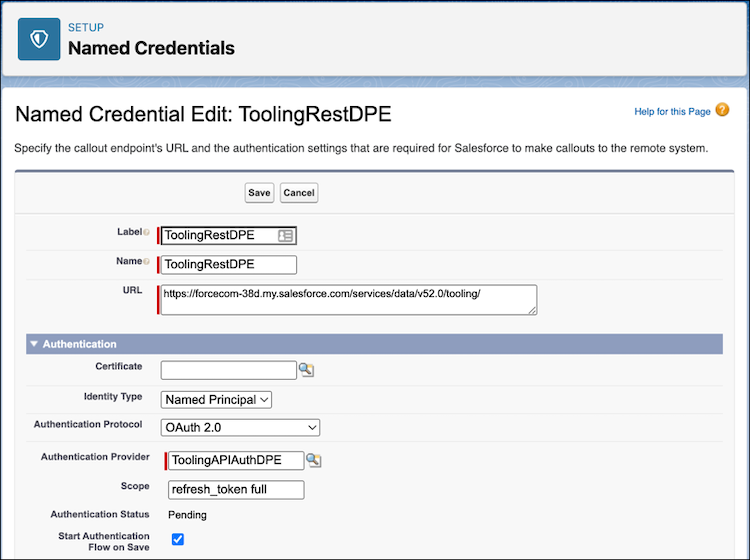Open the Authentication Provider lookup icon
The width and height of the screenshot is (750, 560).
[x=314, y=461]
